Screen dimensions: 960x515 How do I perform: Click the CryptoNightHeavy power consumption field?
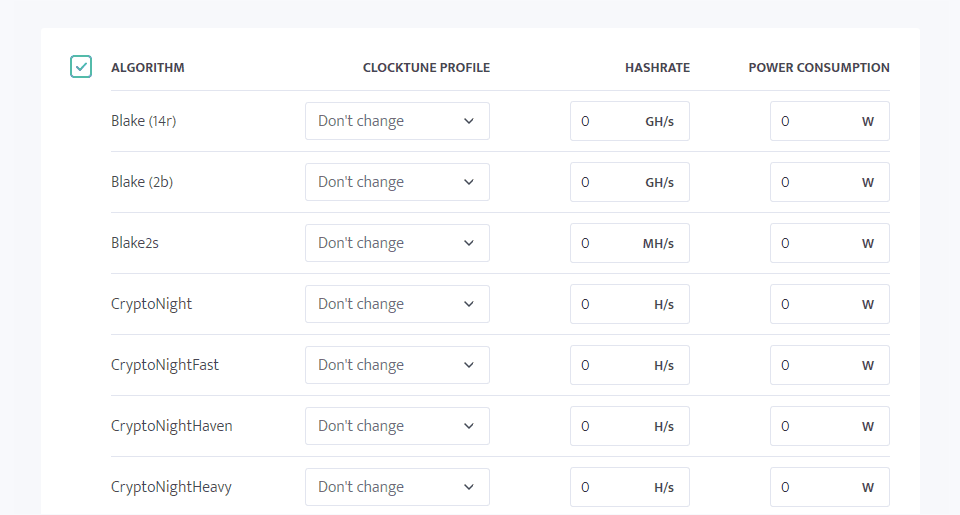tap(815, 487)
